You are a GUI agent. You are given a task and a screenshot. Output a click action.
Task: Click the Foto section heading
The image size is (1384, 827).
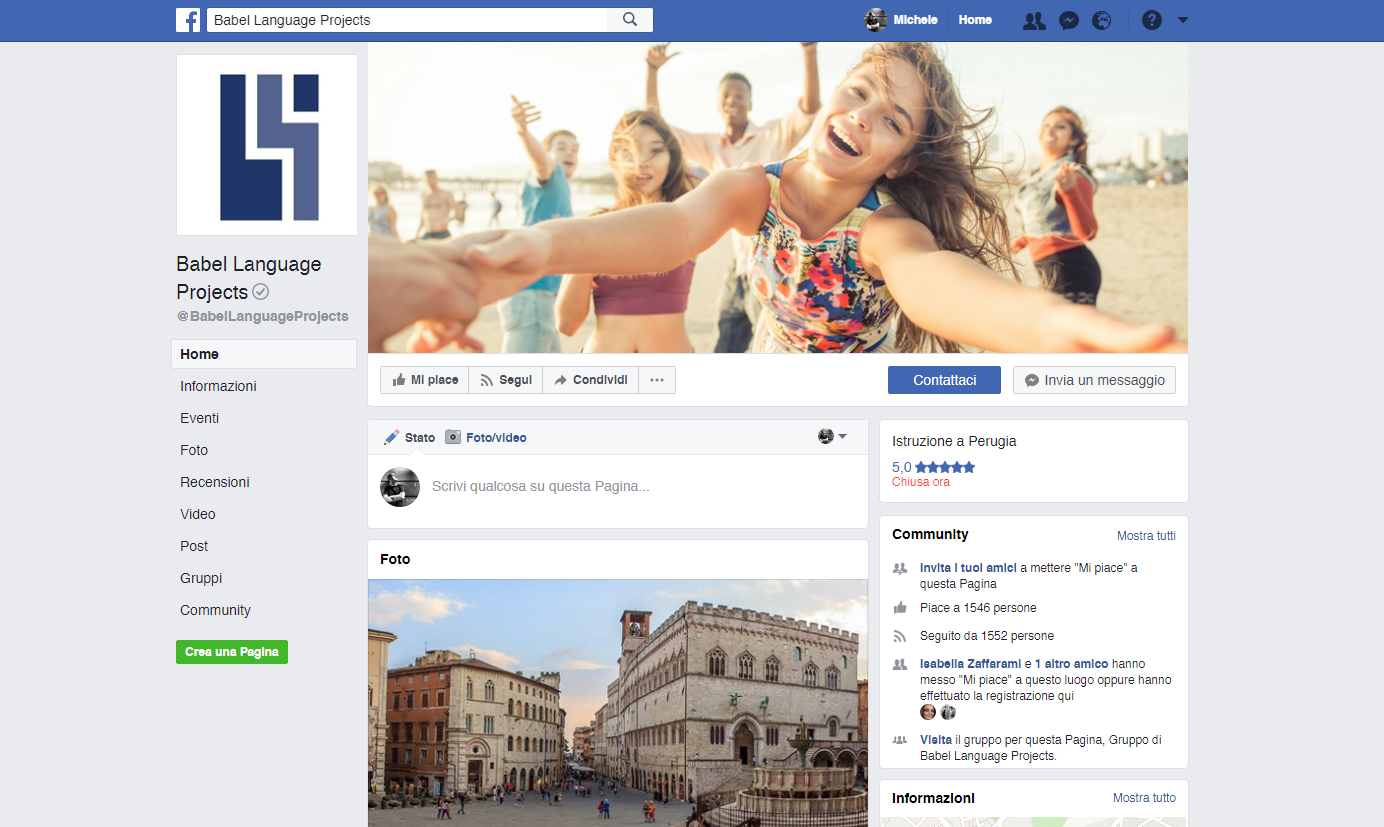point(395,559)
